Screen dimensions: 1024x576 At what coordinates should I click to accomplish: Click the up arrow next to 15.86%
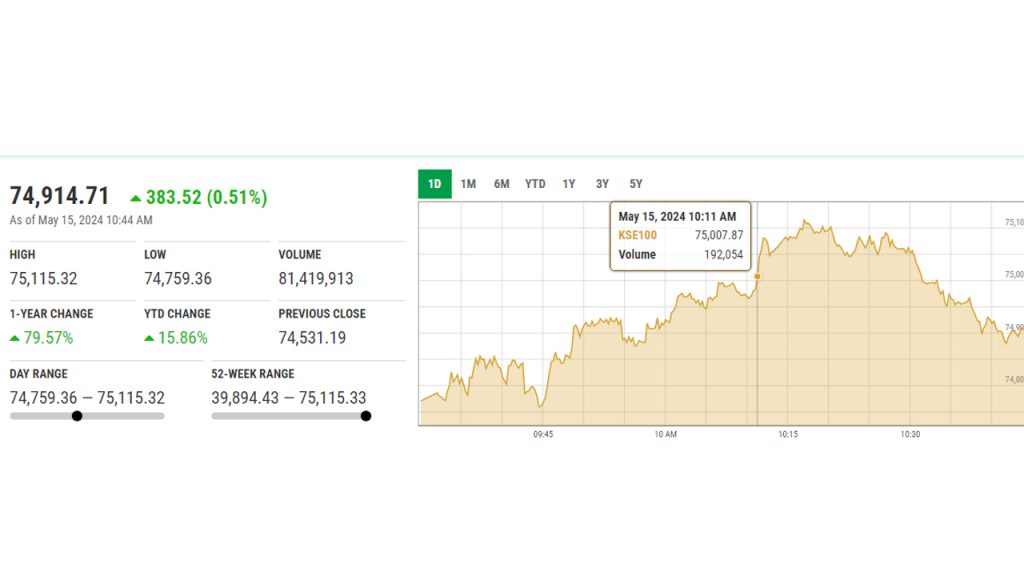[150, 338]
